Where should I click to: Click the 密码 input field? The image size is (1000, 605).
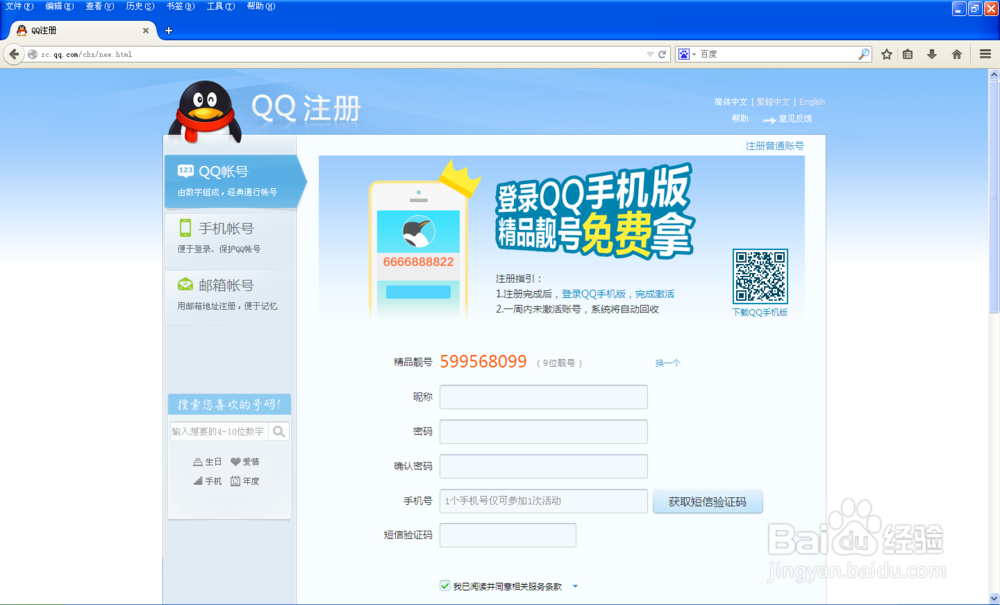pyautogui.click(x=543, y=432)
